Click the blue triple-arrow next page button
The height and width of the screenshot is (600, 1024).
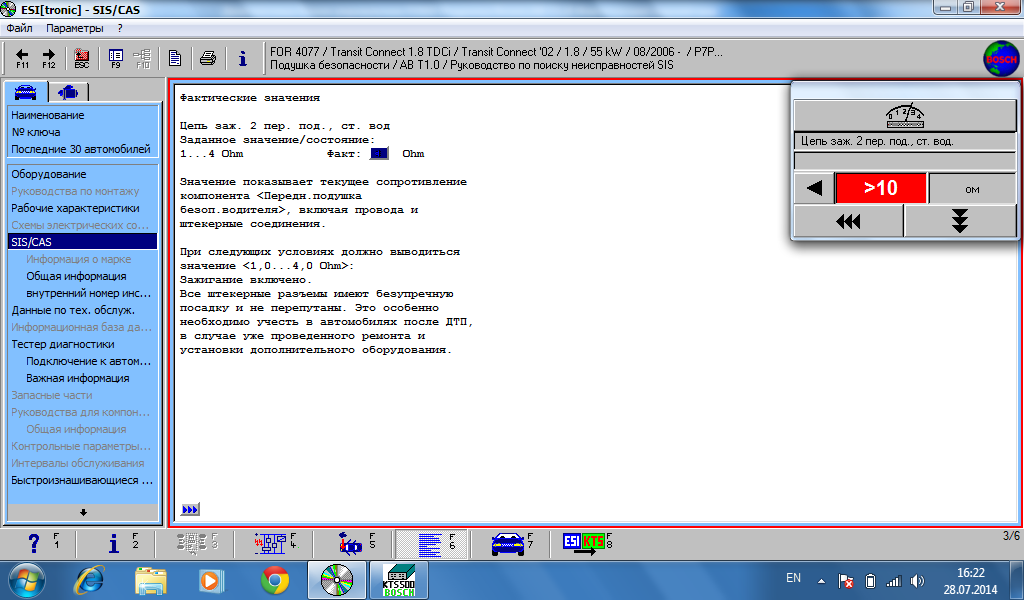coord(190,509)
